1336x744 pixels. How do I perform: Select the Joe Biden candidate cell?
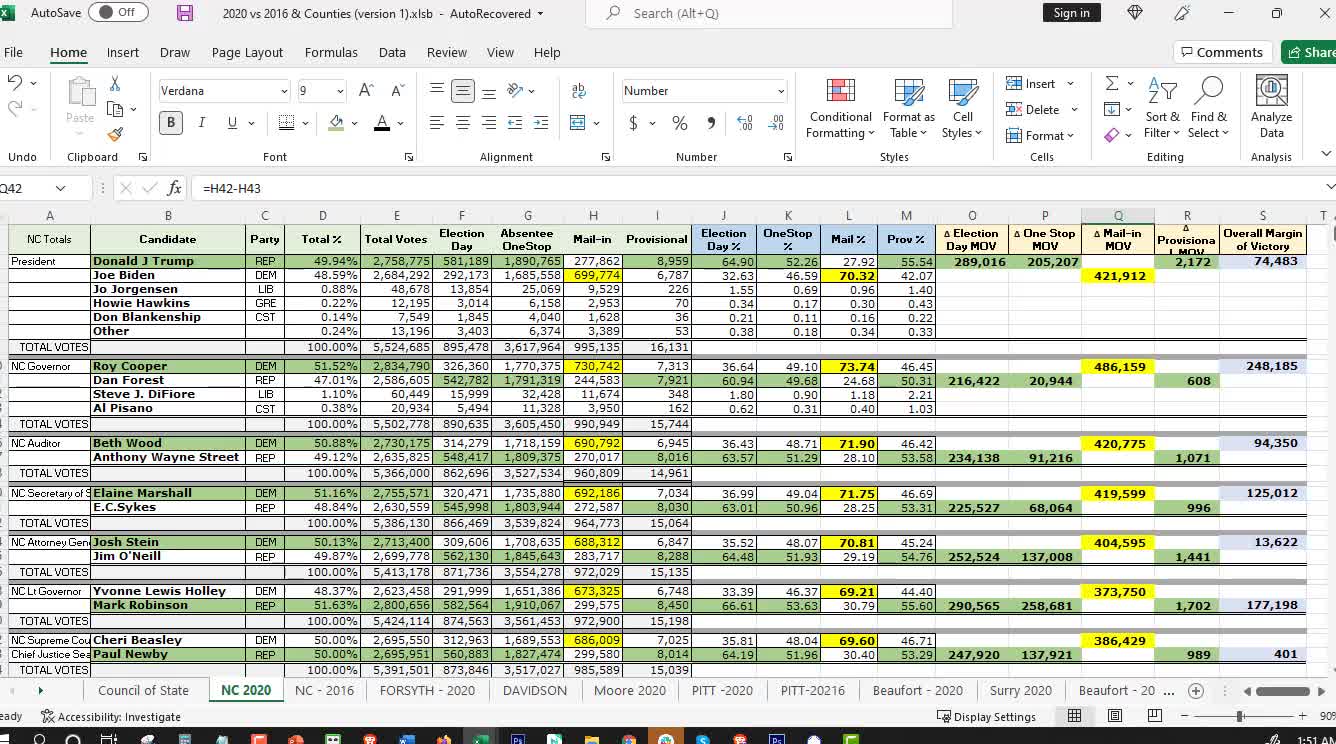pyautogui.click(x=168, y=275)
